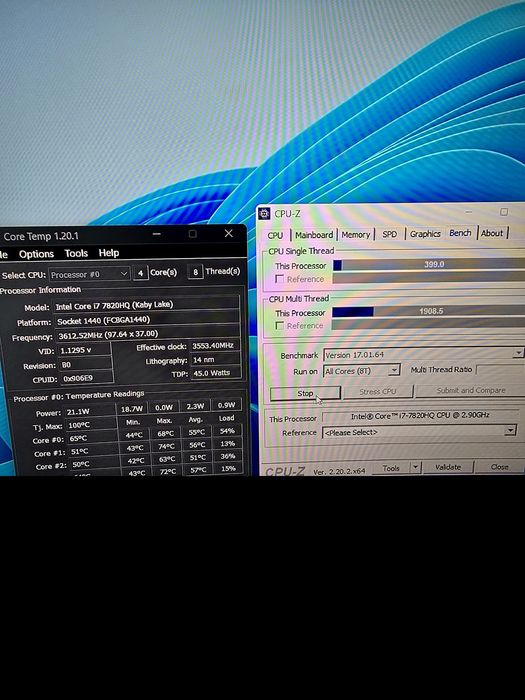Switch to the Memory tab
The image size is (525, 700).
click(356, 234)
